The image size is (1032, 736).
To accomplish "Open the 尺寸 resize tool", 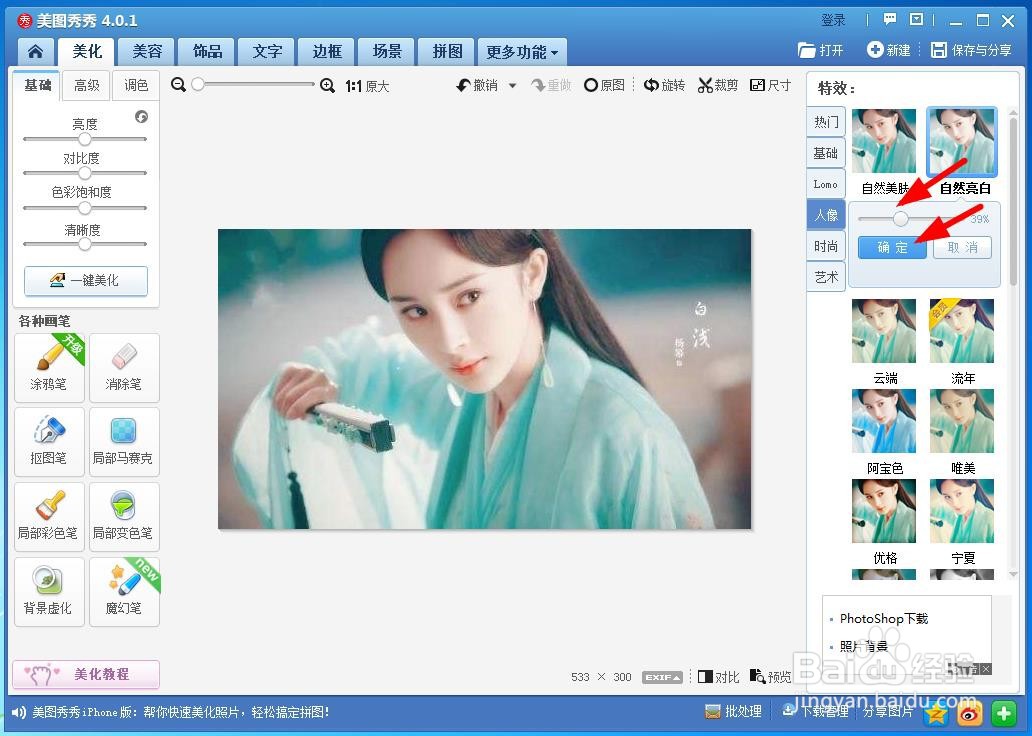I will (770, 85).
